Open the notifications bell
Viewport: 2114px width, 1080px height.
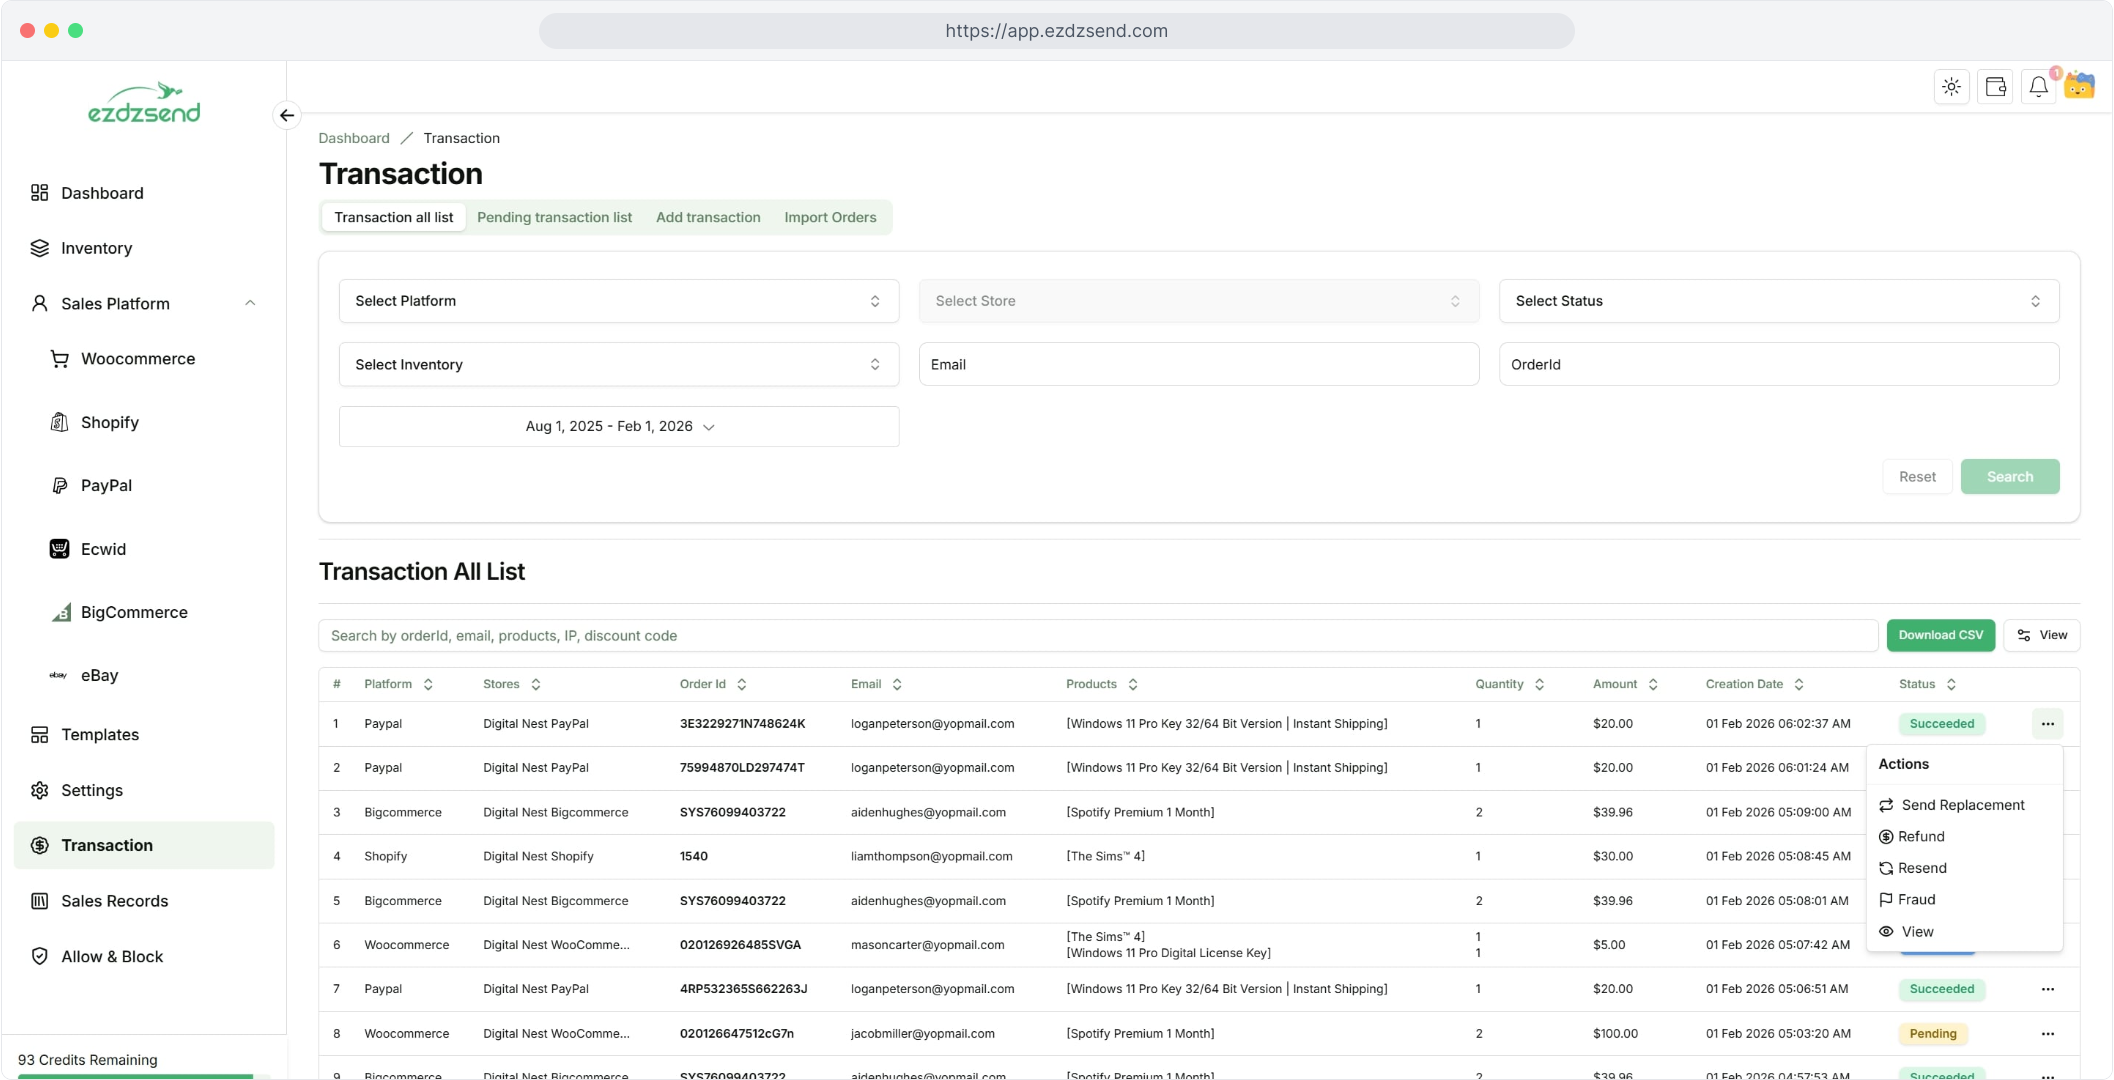coord(2038,87)
